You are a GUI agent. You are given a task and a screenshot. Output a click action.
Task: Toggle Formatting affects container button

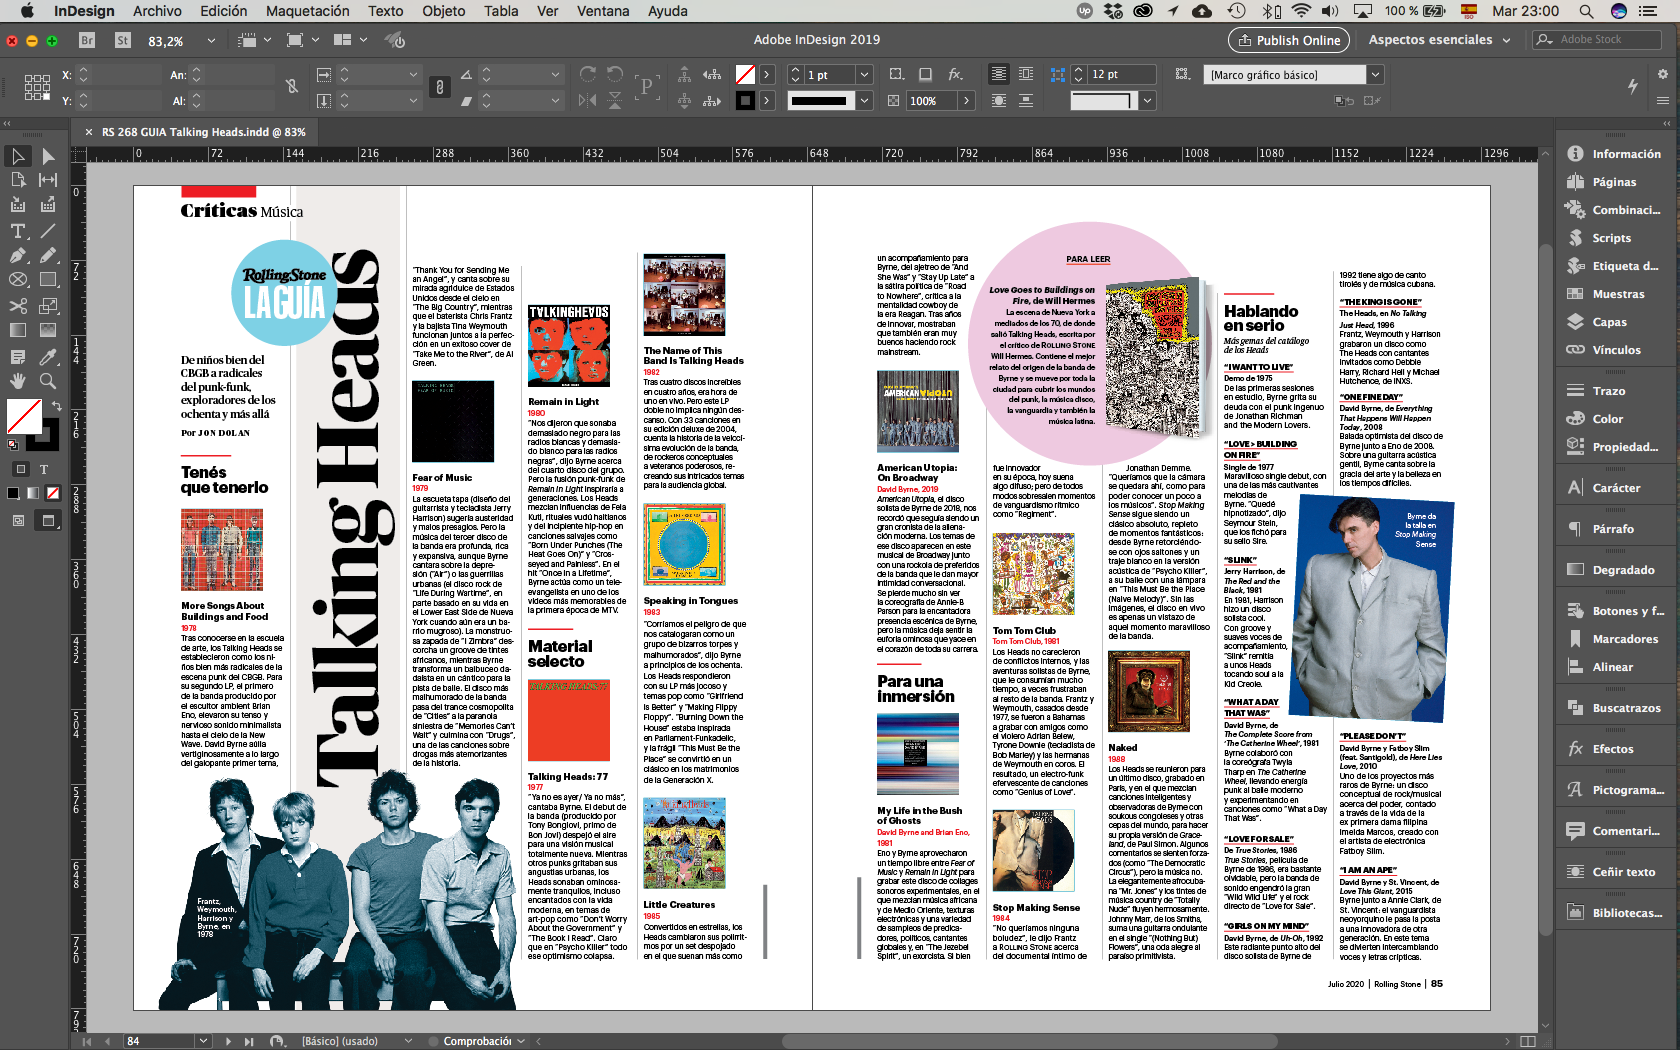tap(21, 469)
